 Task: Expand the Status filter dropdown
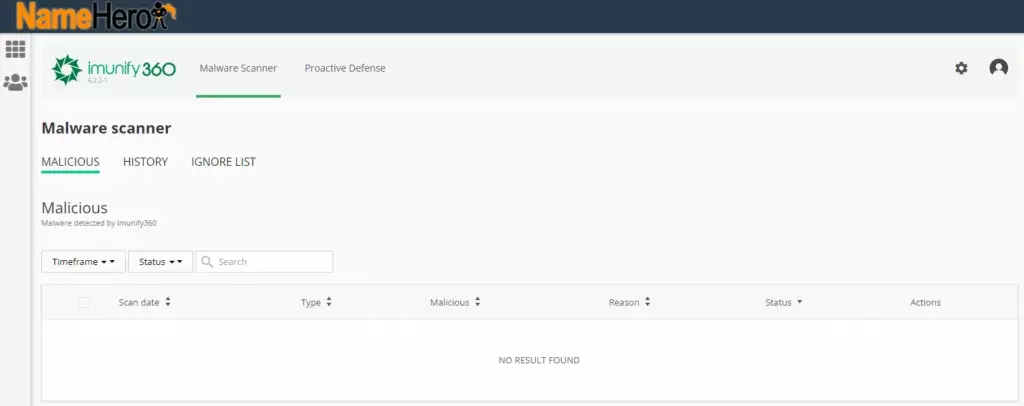tap(161, 262)
